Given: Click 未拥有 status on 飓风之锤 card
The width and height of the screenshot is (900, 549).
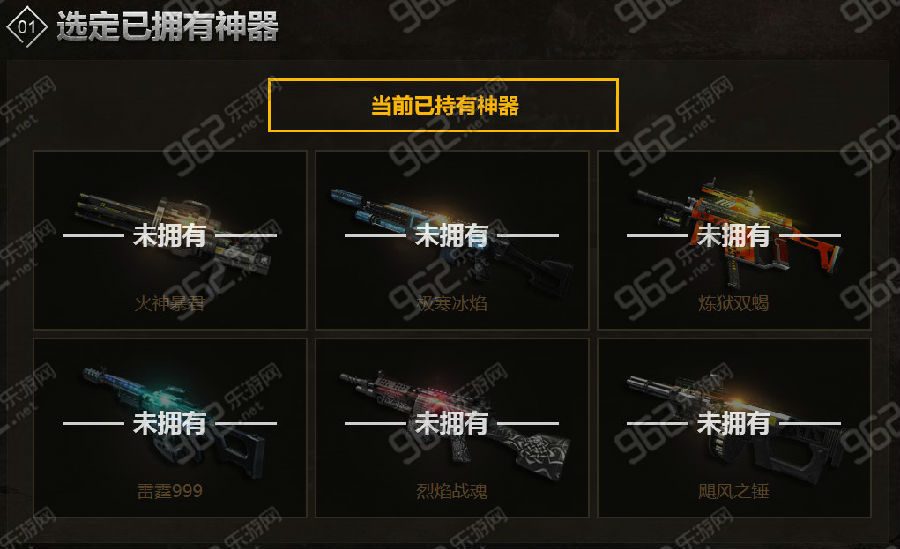Looking at the screenshot, I should click(x=734, y=424).
